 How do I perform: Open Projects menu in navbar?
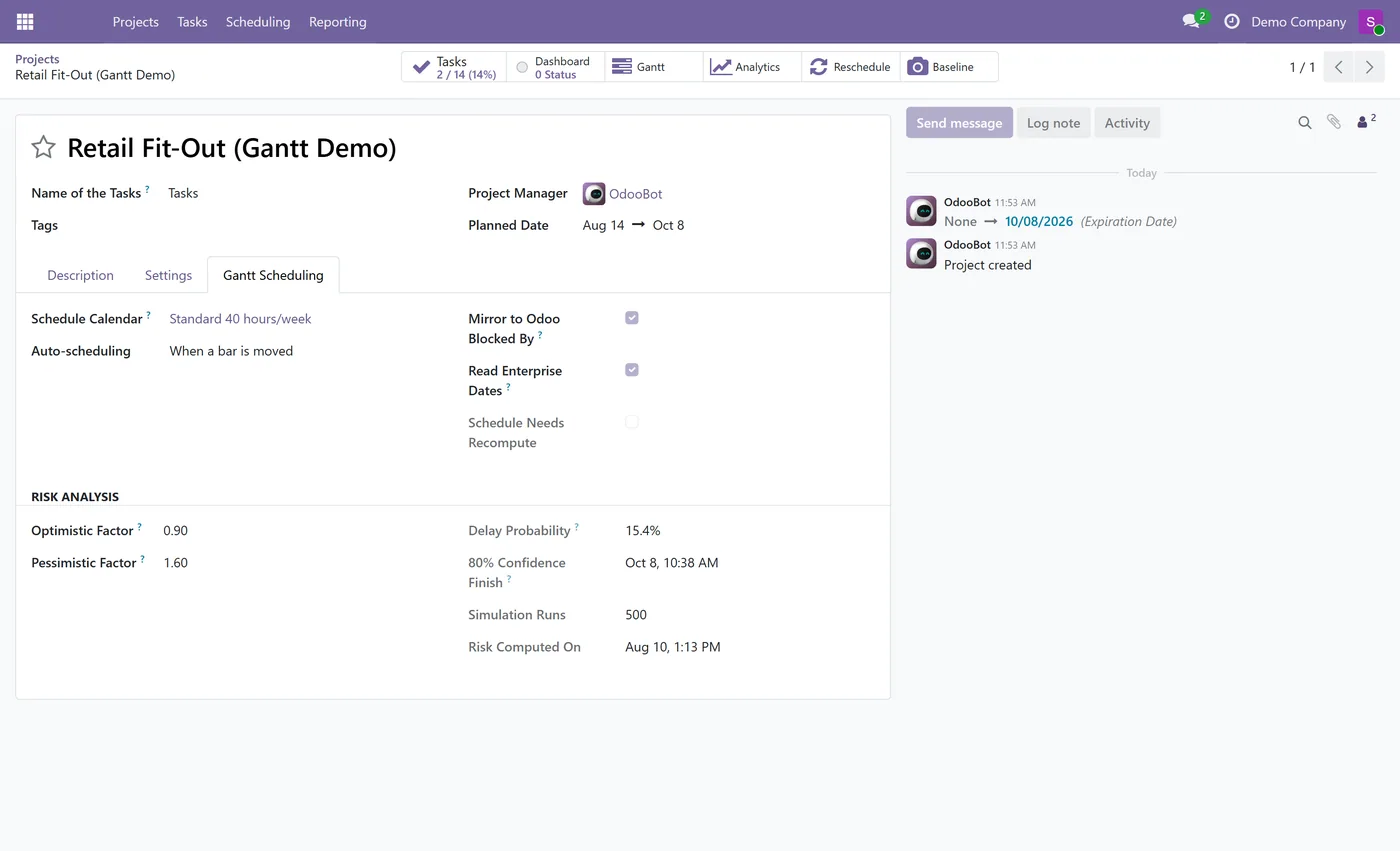[x=135, y=21]
